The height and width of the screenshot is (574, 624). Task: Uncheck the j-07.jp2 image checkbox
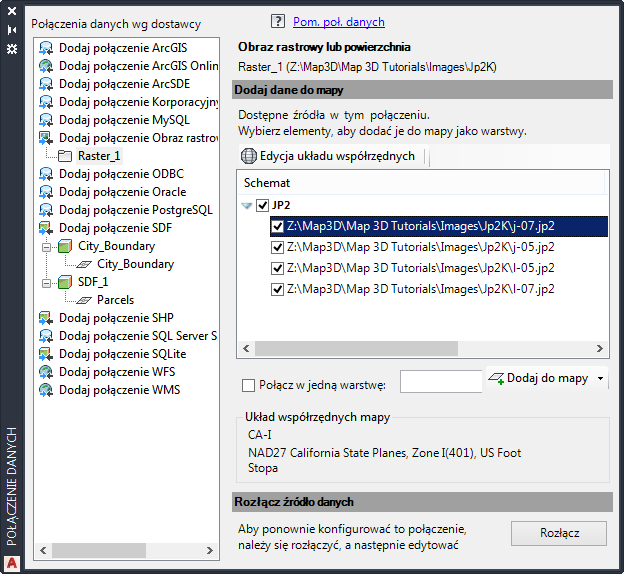click(277, 226)
